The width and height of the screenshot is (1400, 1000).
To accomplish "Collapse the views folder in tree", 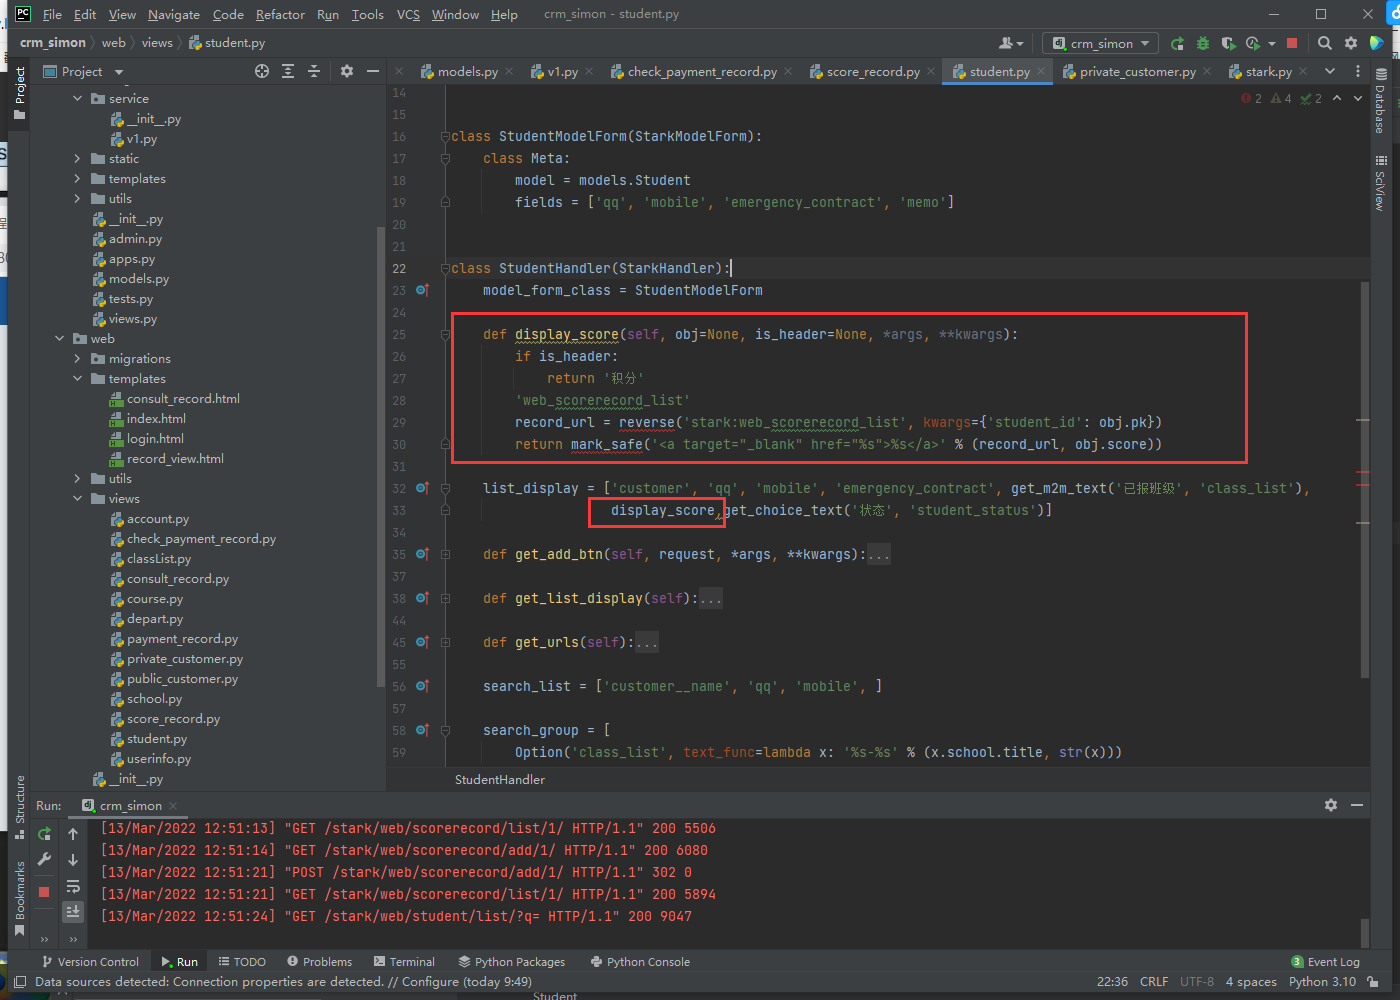I will pyautogui.click(x=78, y=499).
